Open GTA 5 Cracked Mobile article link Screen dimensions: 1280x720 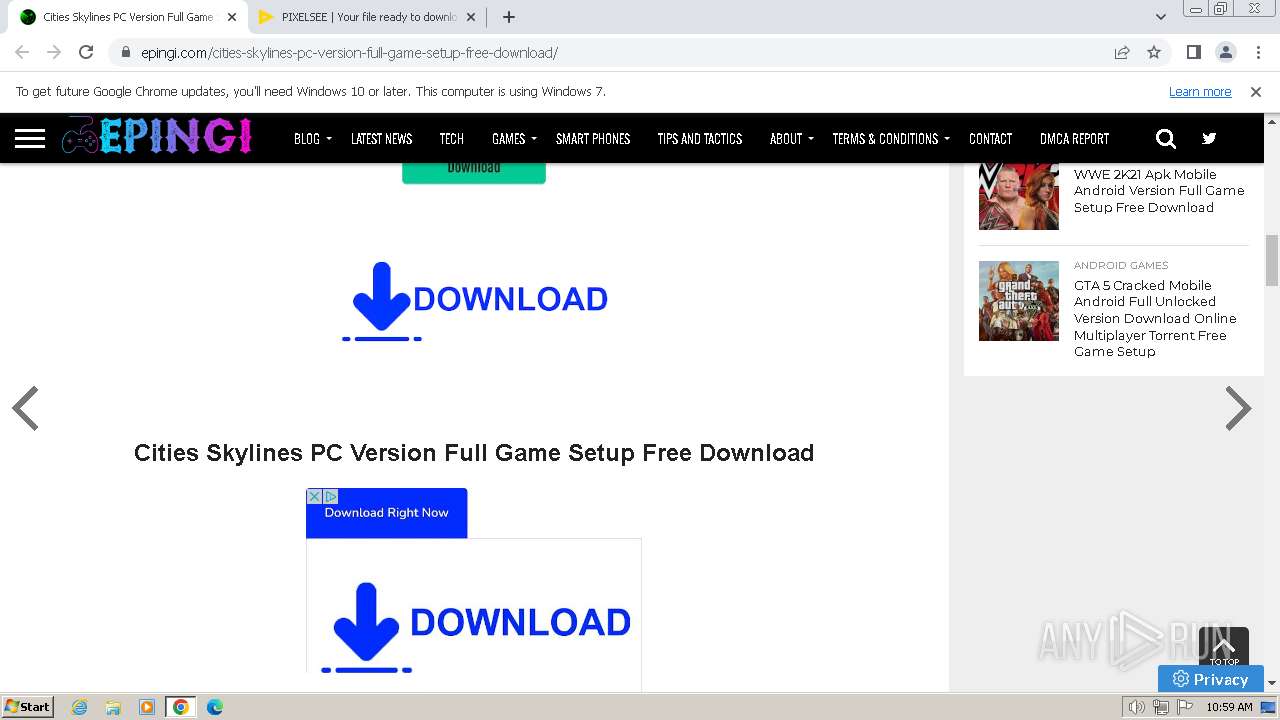tap(1155, 318)
